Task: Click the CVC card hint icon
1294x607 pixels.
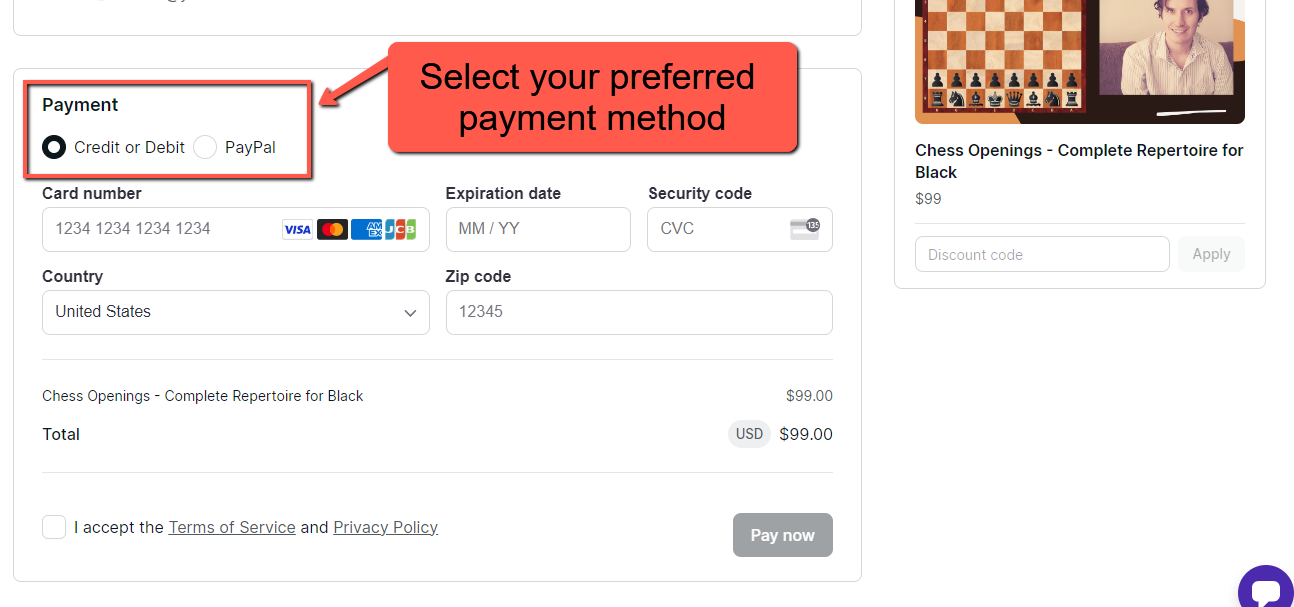Action: click(805, 229)
